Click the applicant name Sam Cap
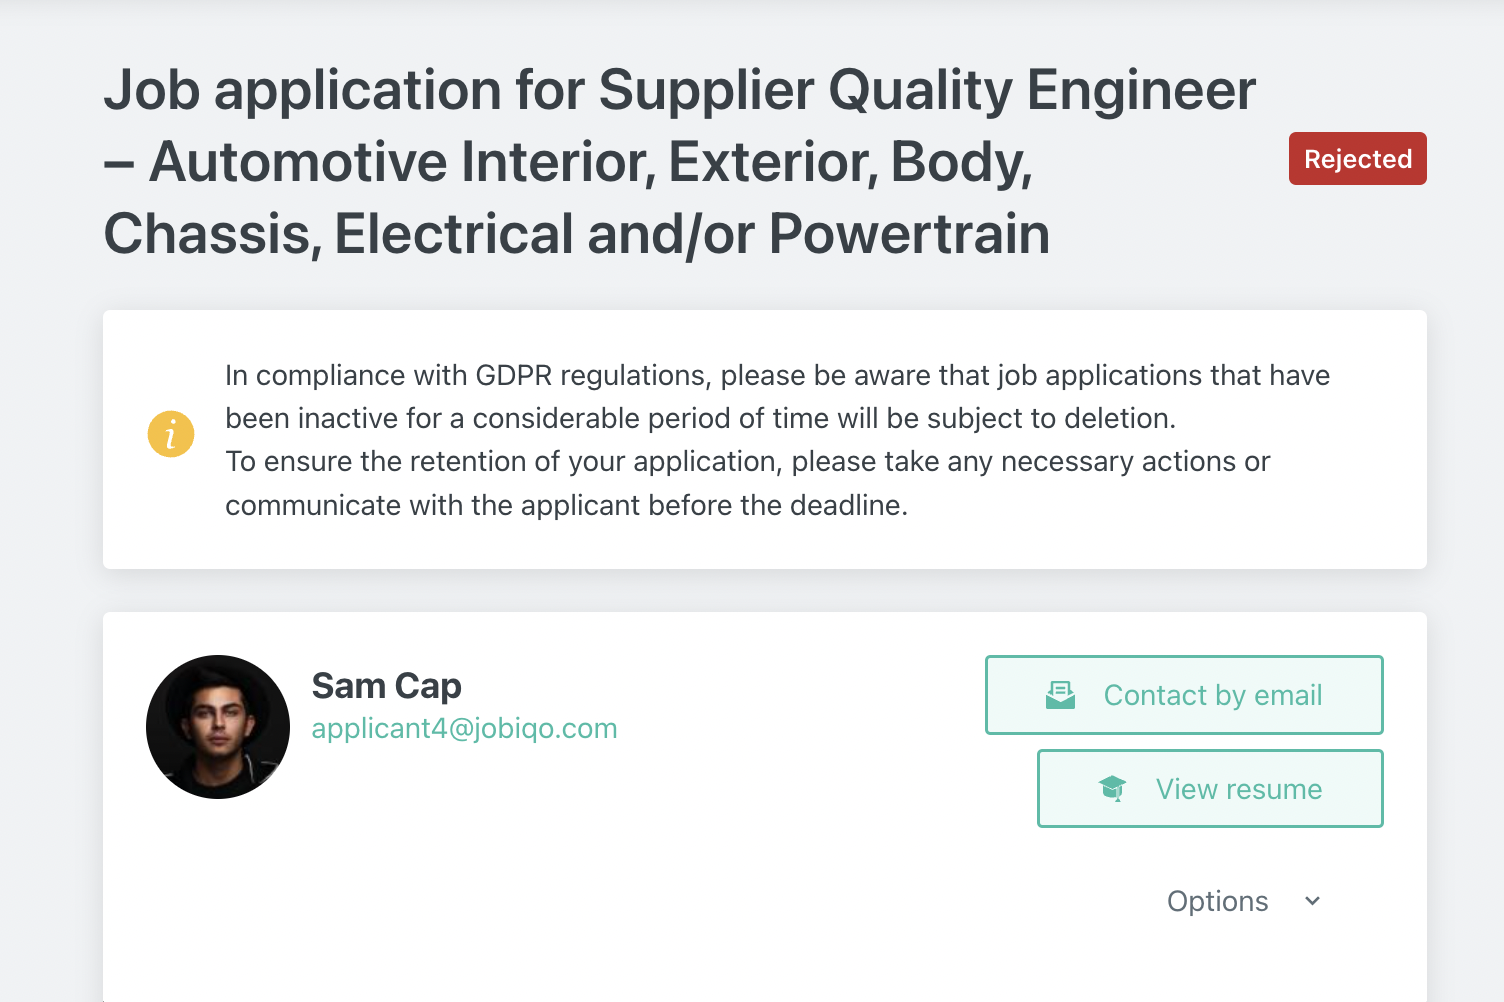Screen dimensions: 1504x1002 click(386, 686)
